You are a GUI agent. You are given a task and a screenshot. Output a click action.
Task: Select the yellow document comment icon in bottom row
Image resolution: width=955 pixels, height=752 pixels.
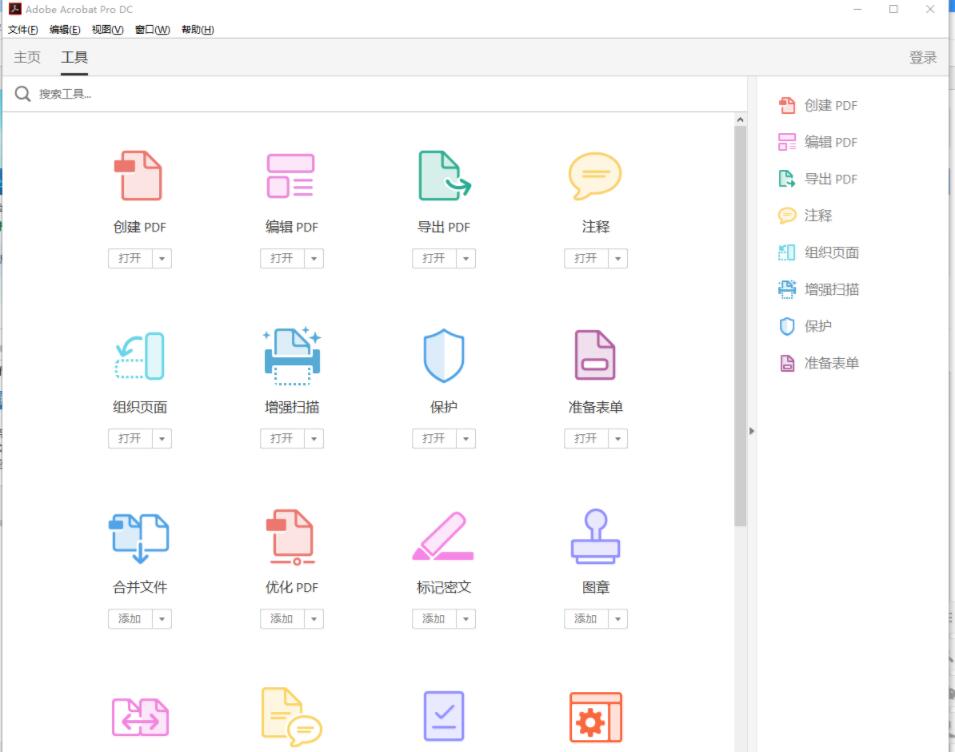[x=292, y=717]
